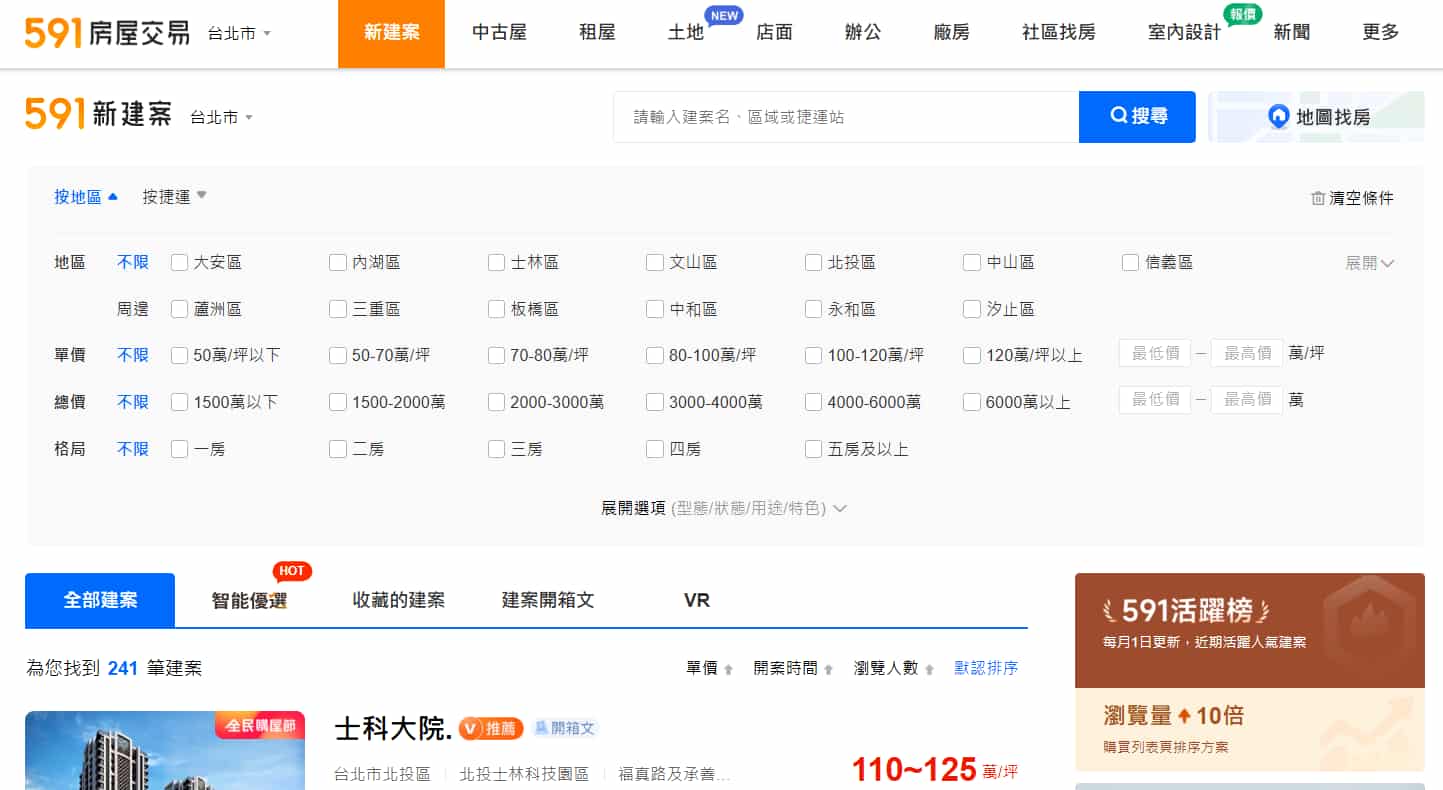Click the HOT badge on 智能優選
Image resolution: width=1443 pixels, height=790 pixels.
(291, 571)
